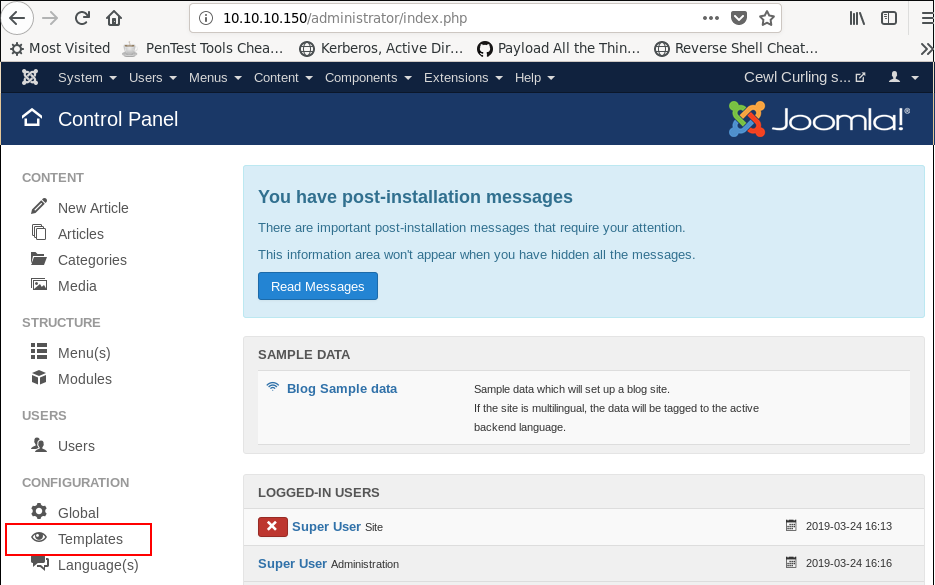Click the Control Panel home icon
Viewport: 935px width, 585px height.
click(32, 119)
